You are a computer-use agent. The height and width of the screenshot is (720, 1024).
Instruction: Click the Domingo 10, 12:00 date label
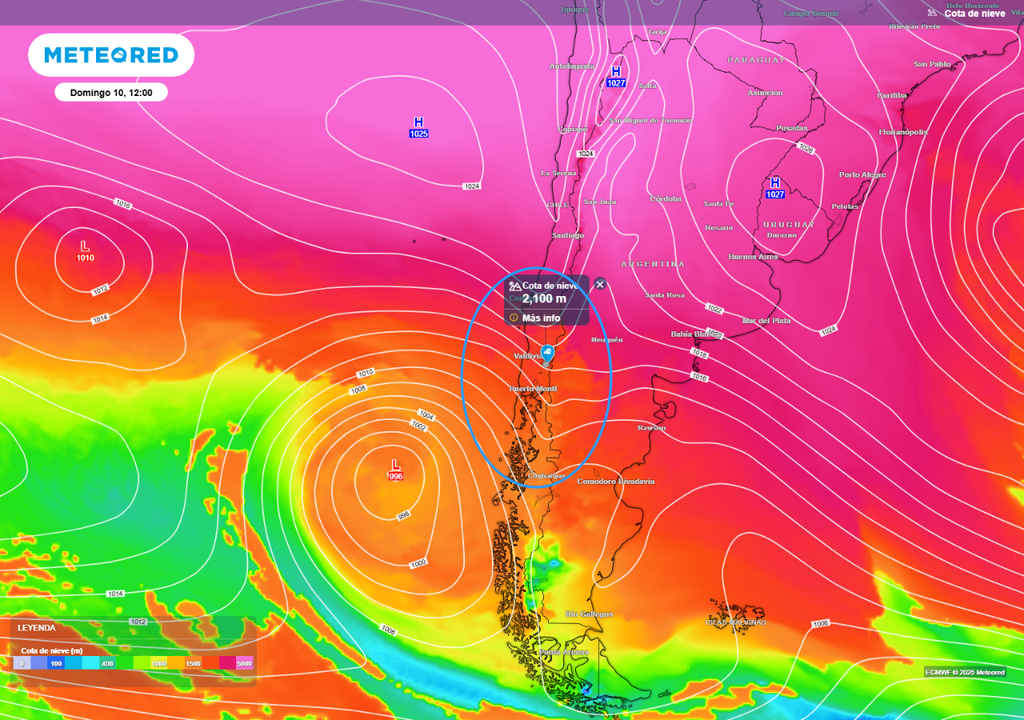111,92
